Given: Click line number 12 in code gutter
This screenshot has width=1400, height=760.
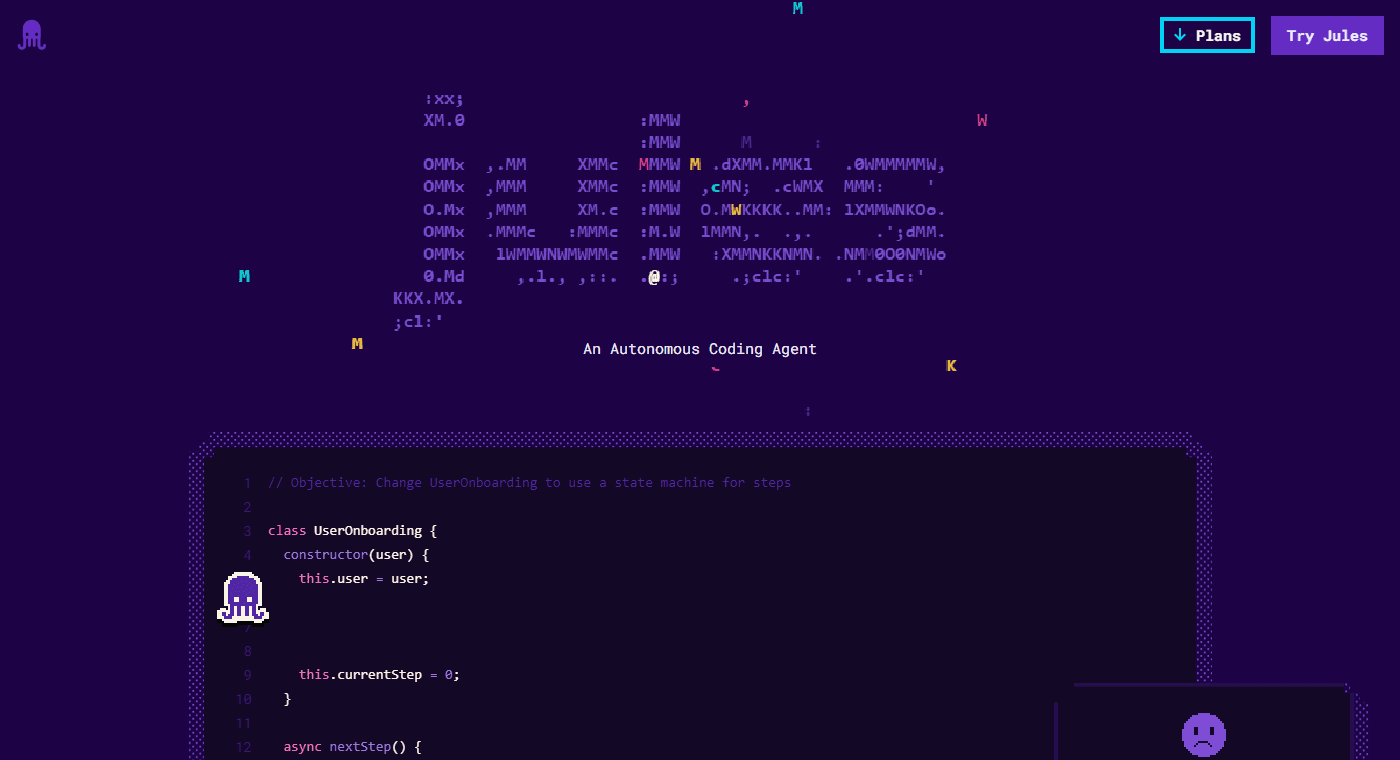Looking at the screenshot, I should tap(244, 746).
